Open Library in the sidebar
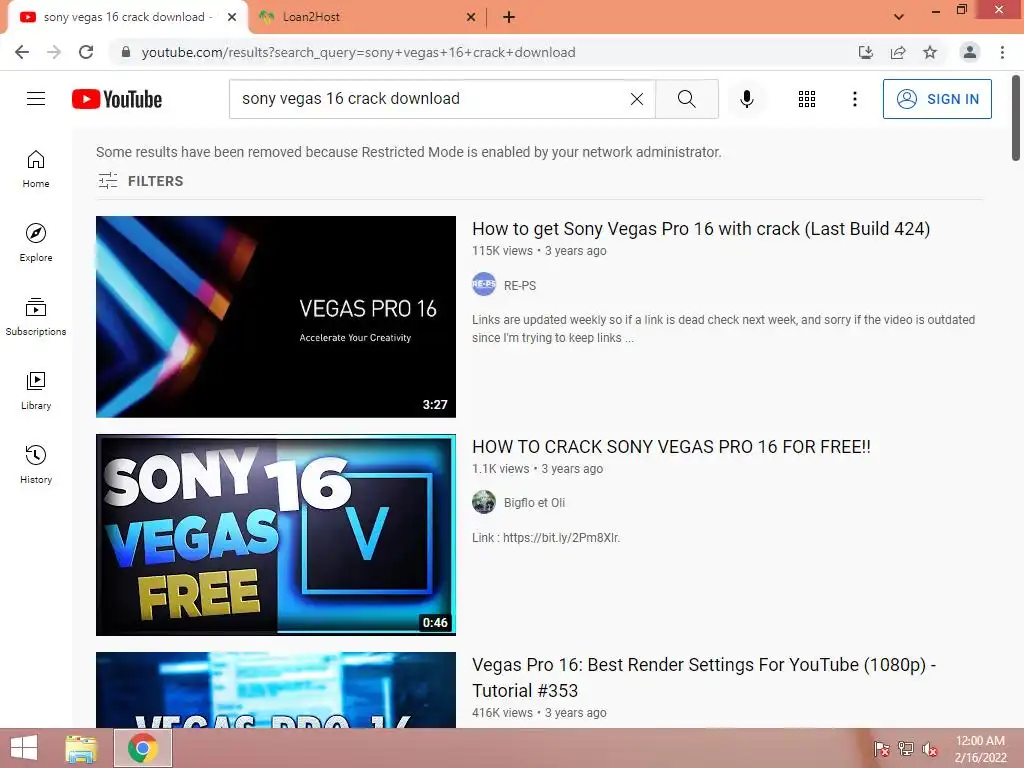The image size is (1024, 768). (x=36, y=391)
